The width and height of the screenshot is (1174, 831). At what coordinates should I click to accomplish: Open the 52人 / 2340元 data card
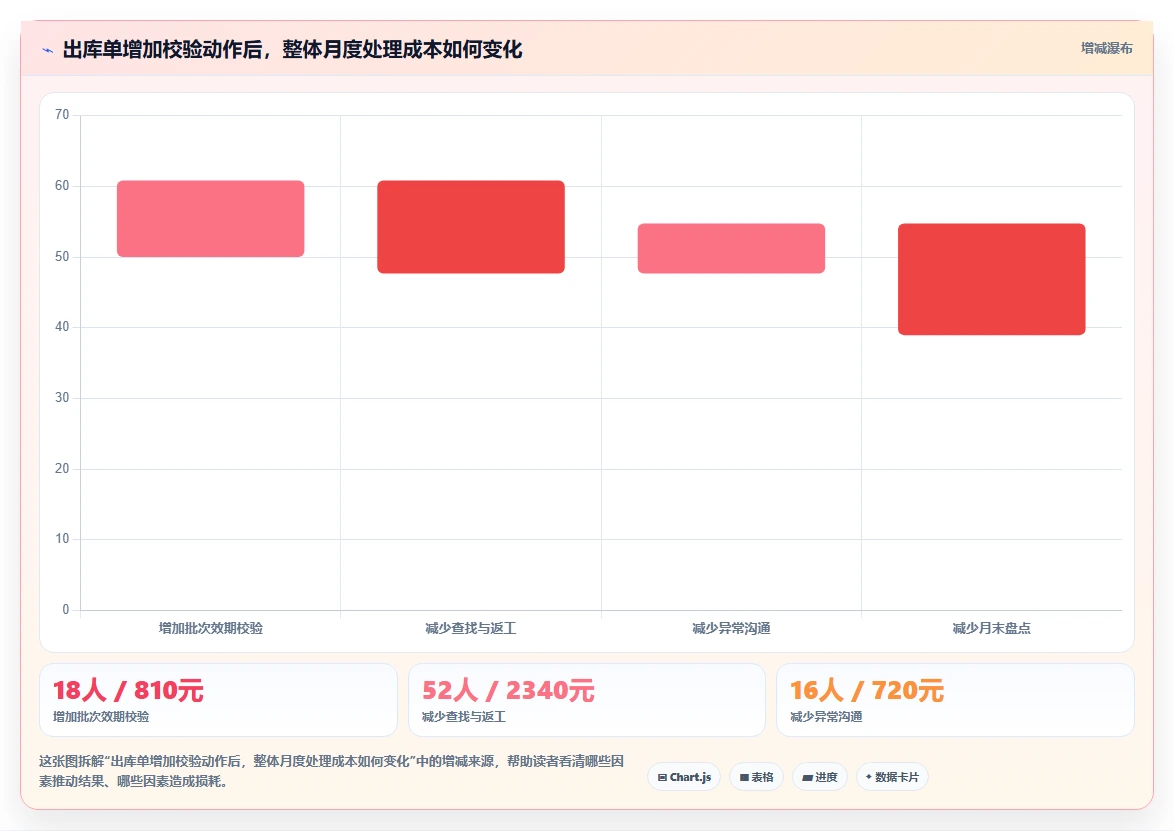(x=587, y=700)
